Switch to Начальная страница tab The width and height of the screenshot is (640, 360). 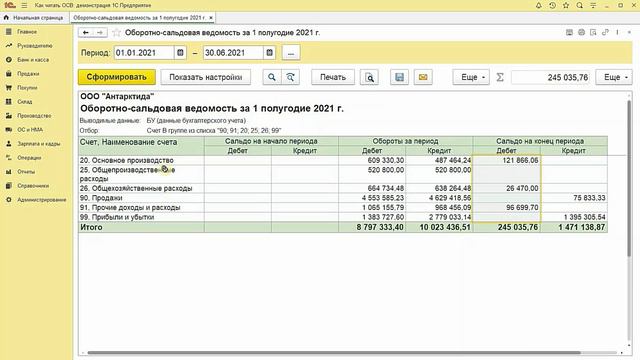point(34,18)
